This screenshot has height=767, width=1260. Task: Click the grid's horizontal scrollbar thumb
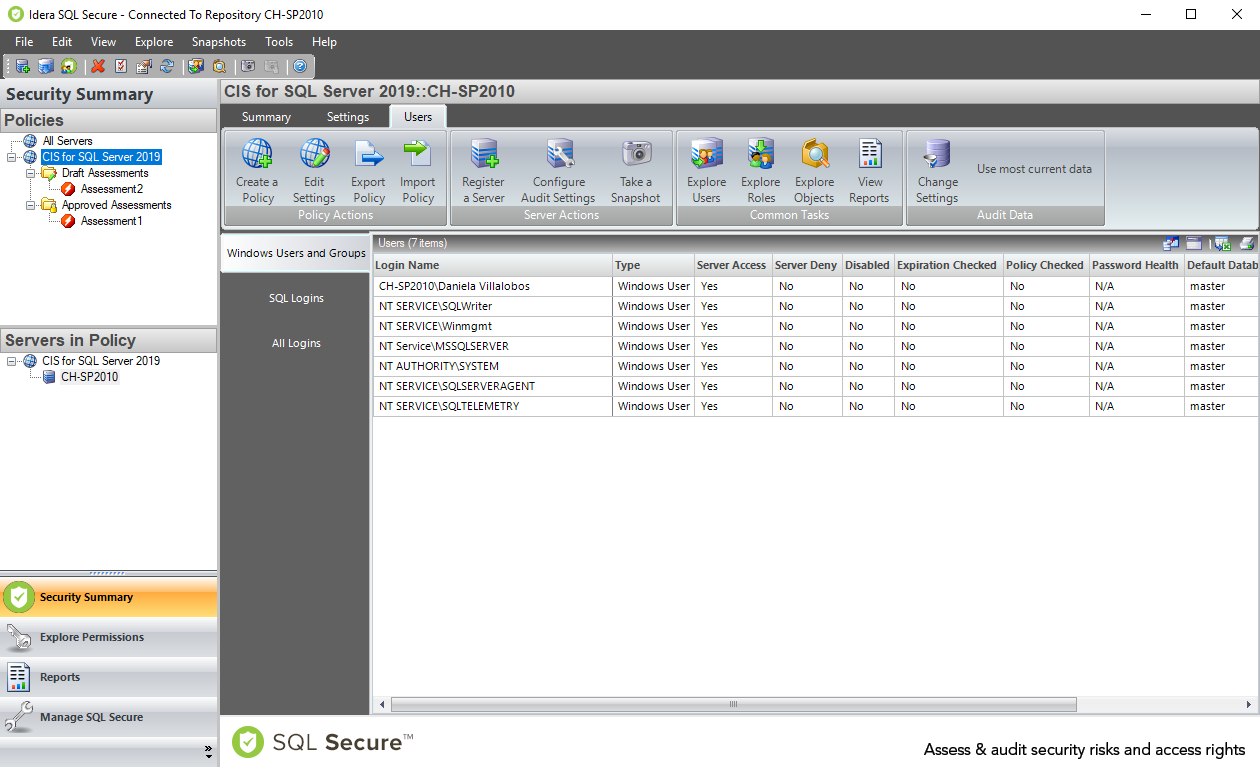click(x=733, y=704)
